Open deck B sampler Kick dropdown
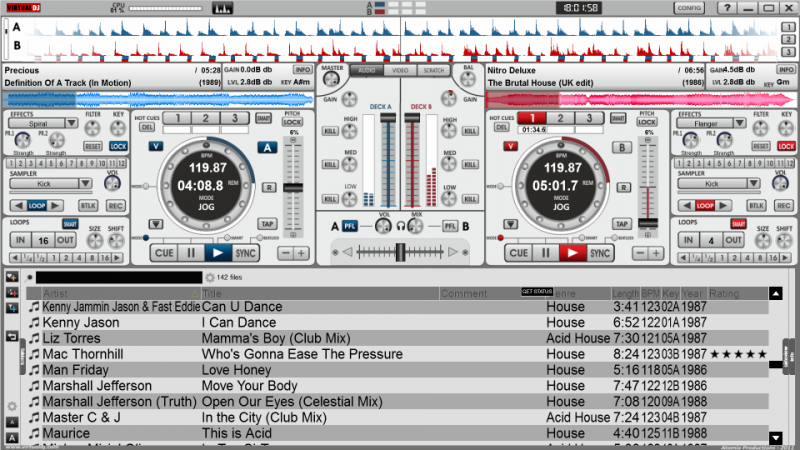 point(754,183)
